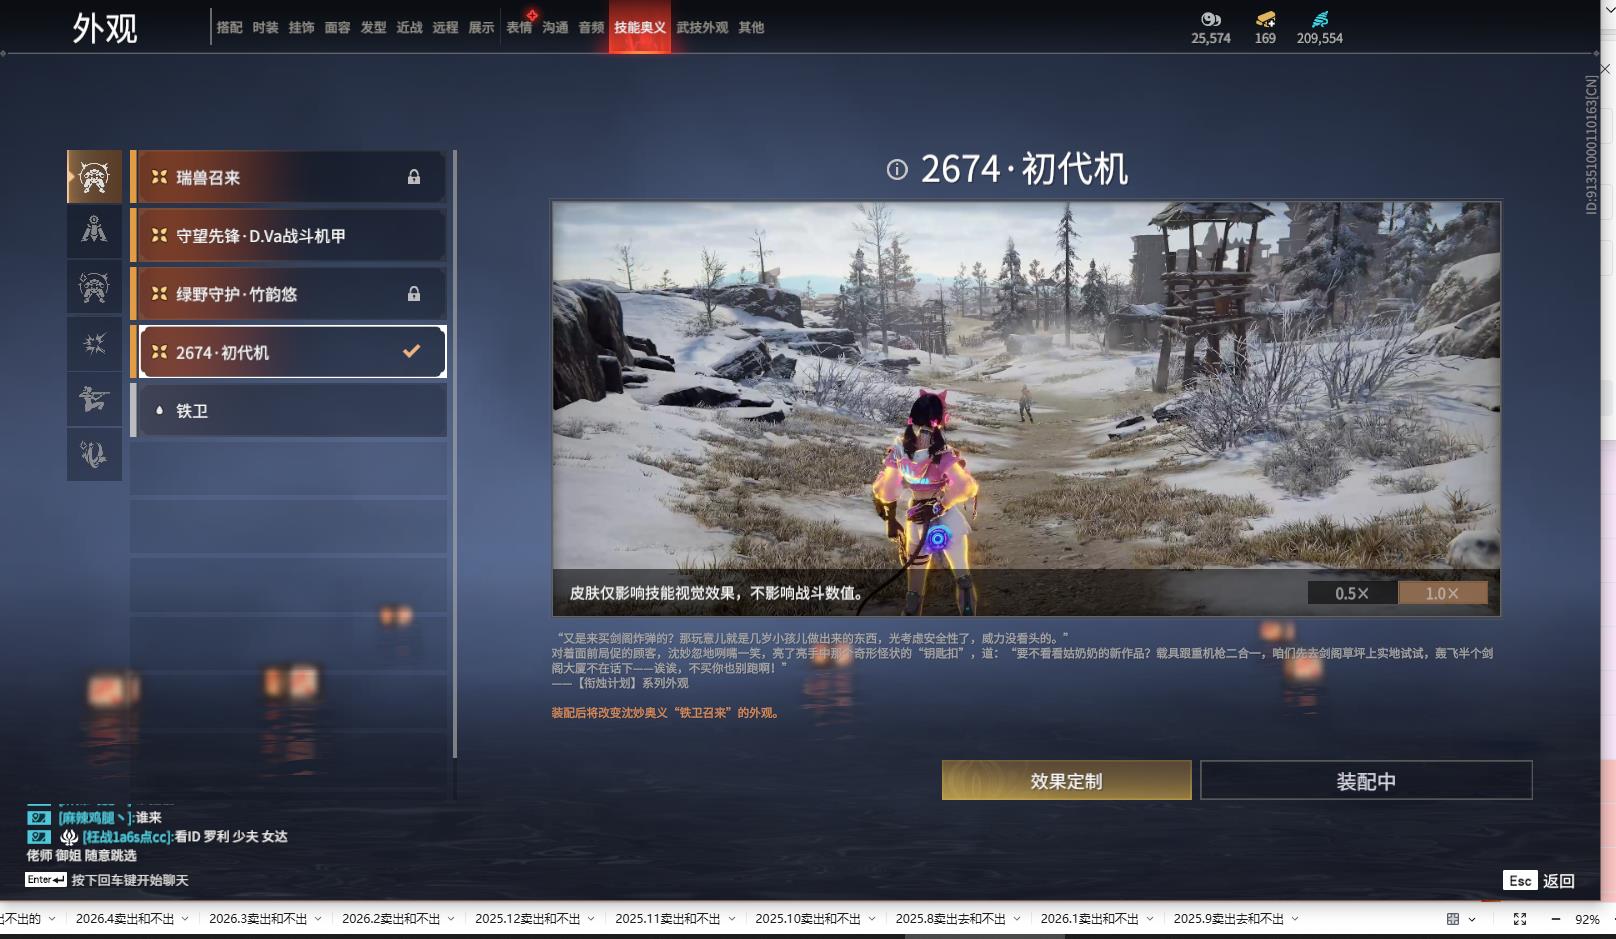
Task: Click chat channel icon beside 麻辣鸡腿 message
Action: [x=38, y=818]
